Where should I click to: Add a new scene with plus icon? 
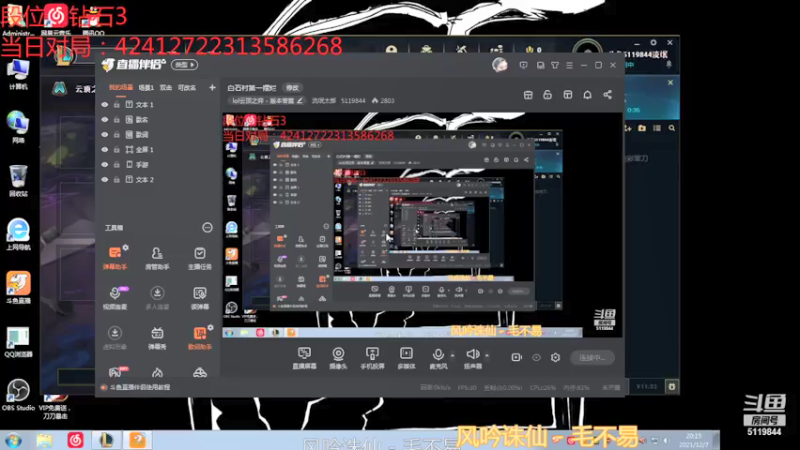(x=212, y=88)
